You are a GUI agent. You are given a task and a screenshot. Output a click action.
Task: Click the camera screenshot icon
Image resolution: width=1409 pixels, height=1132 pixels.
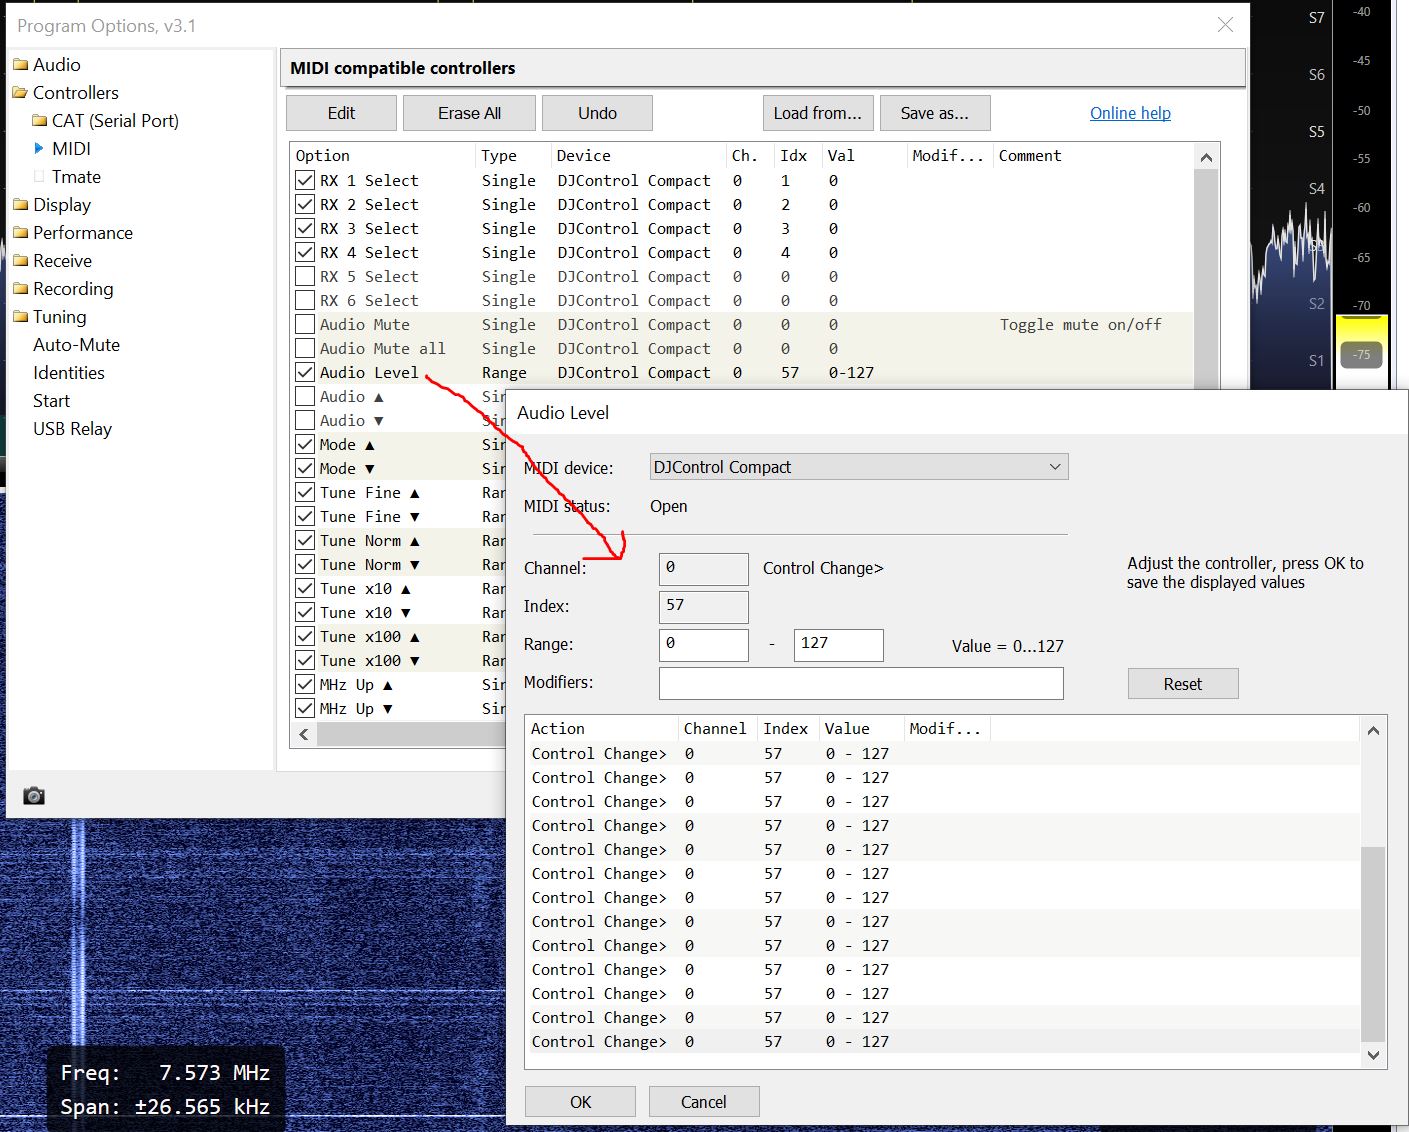coord(34,796)
